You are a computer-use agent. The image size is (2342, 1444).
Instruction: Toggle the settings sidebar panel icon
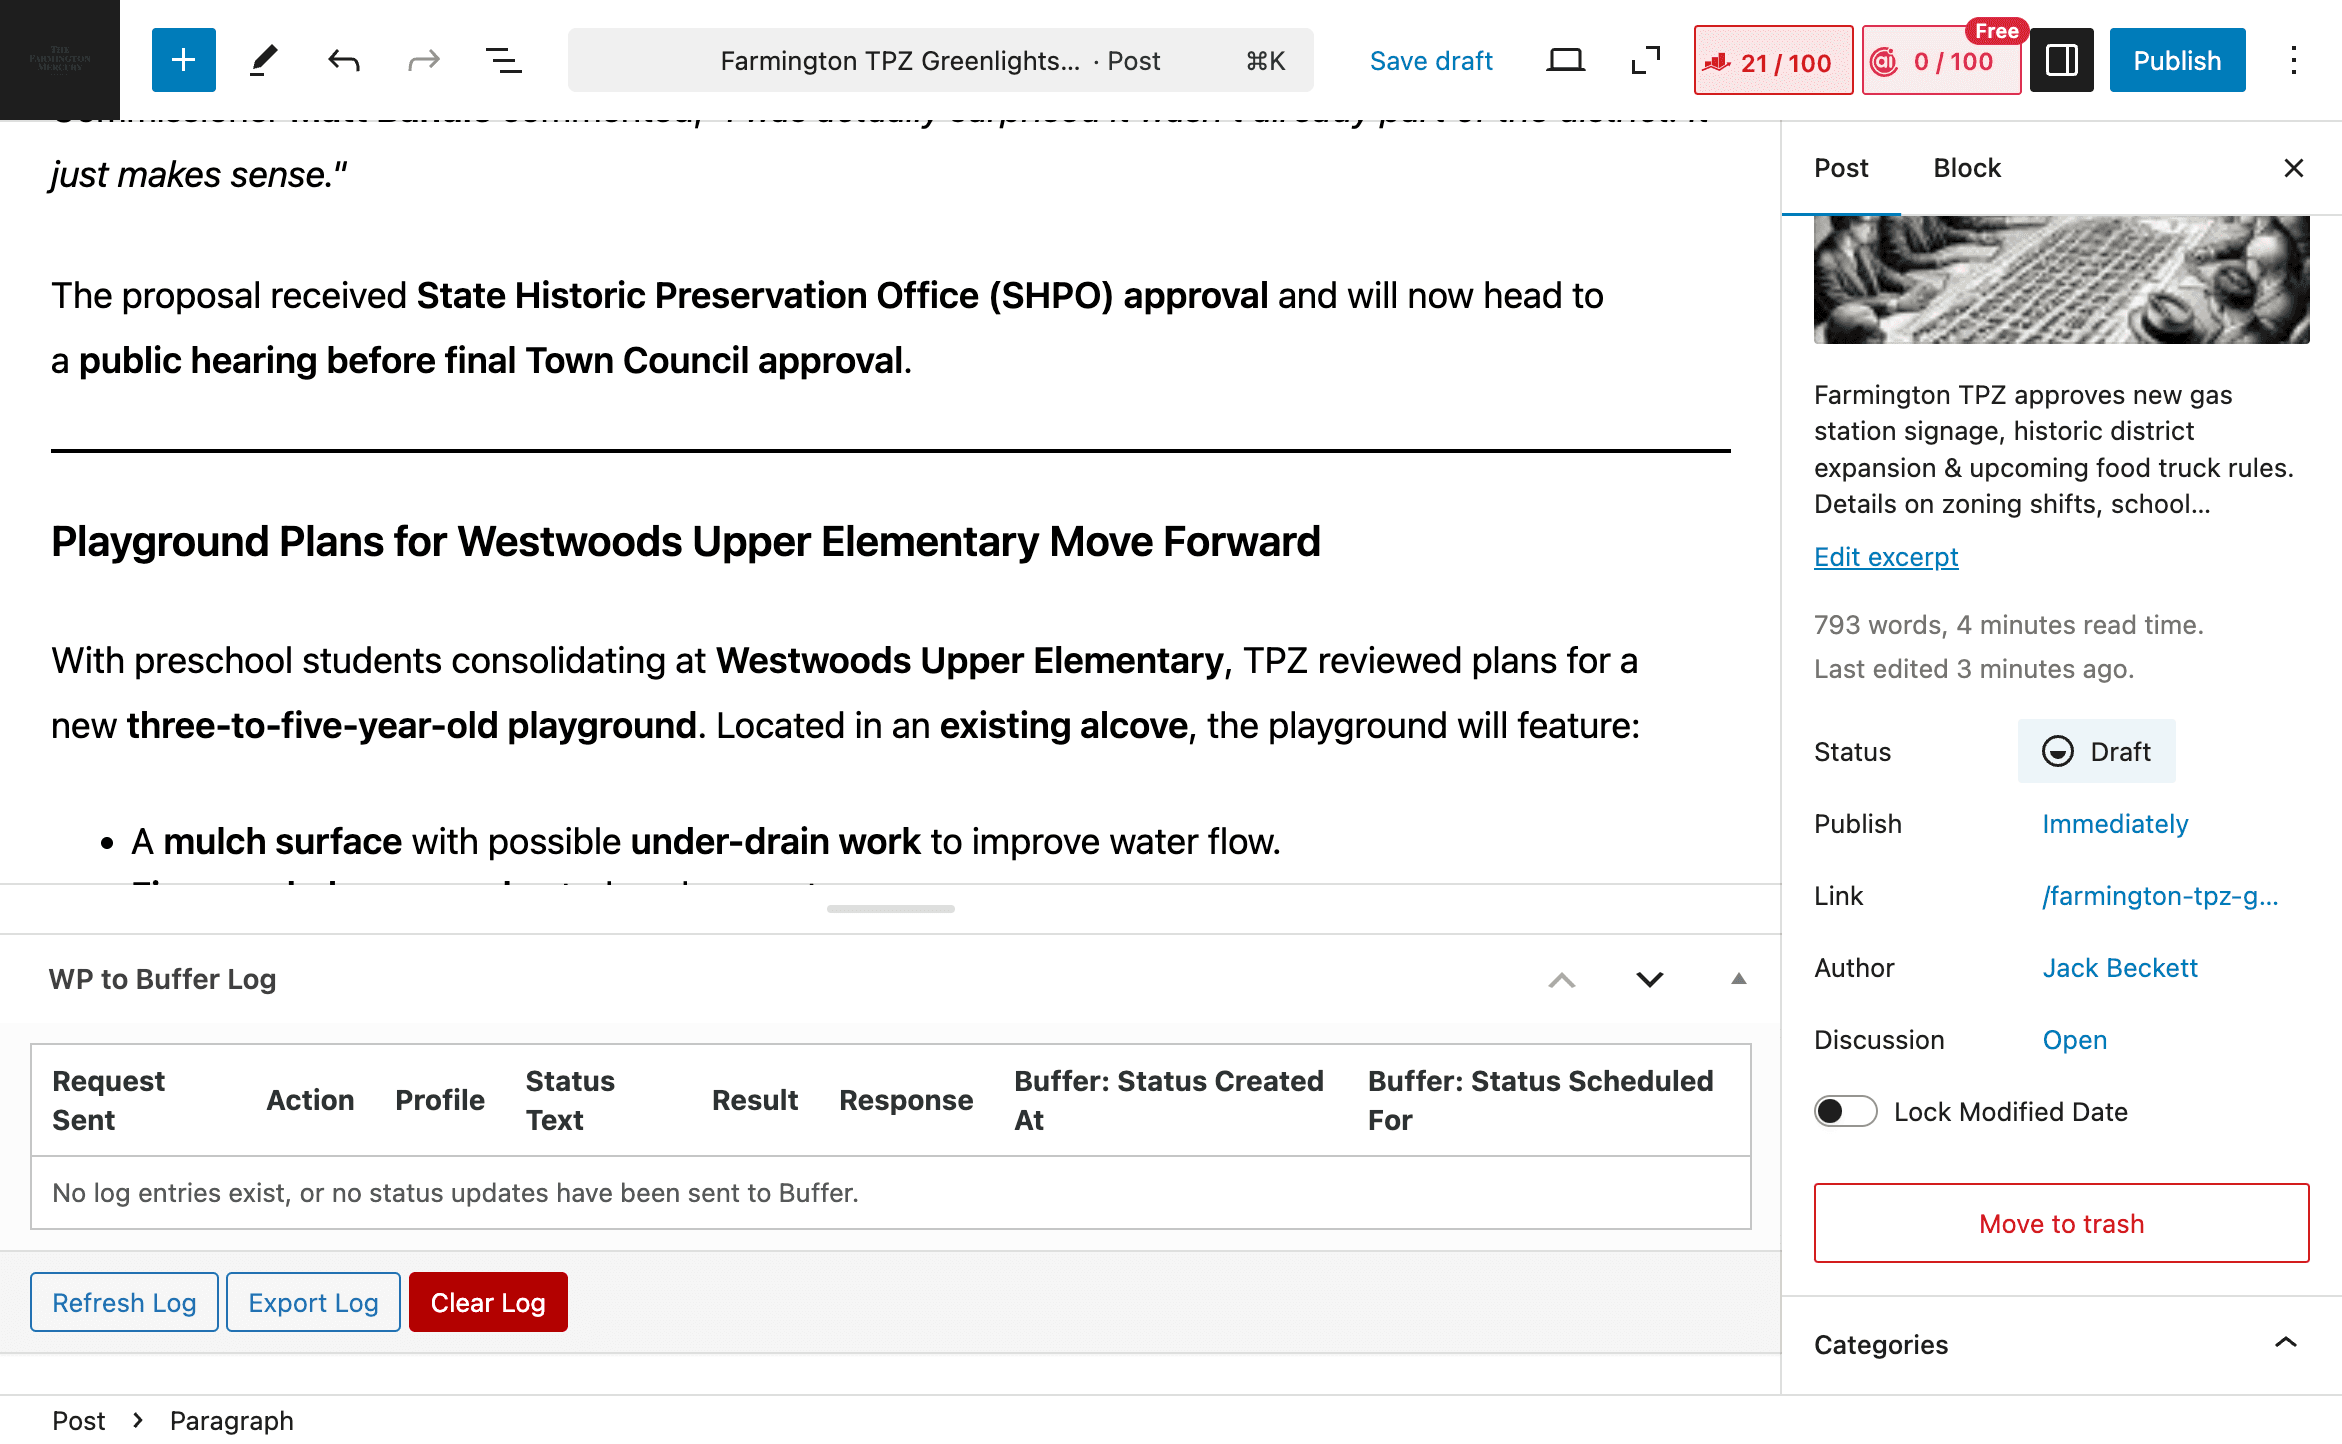pos(2061,60)
